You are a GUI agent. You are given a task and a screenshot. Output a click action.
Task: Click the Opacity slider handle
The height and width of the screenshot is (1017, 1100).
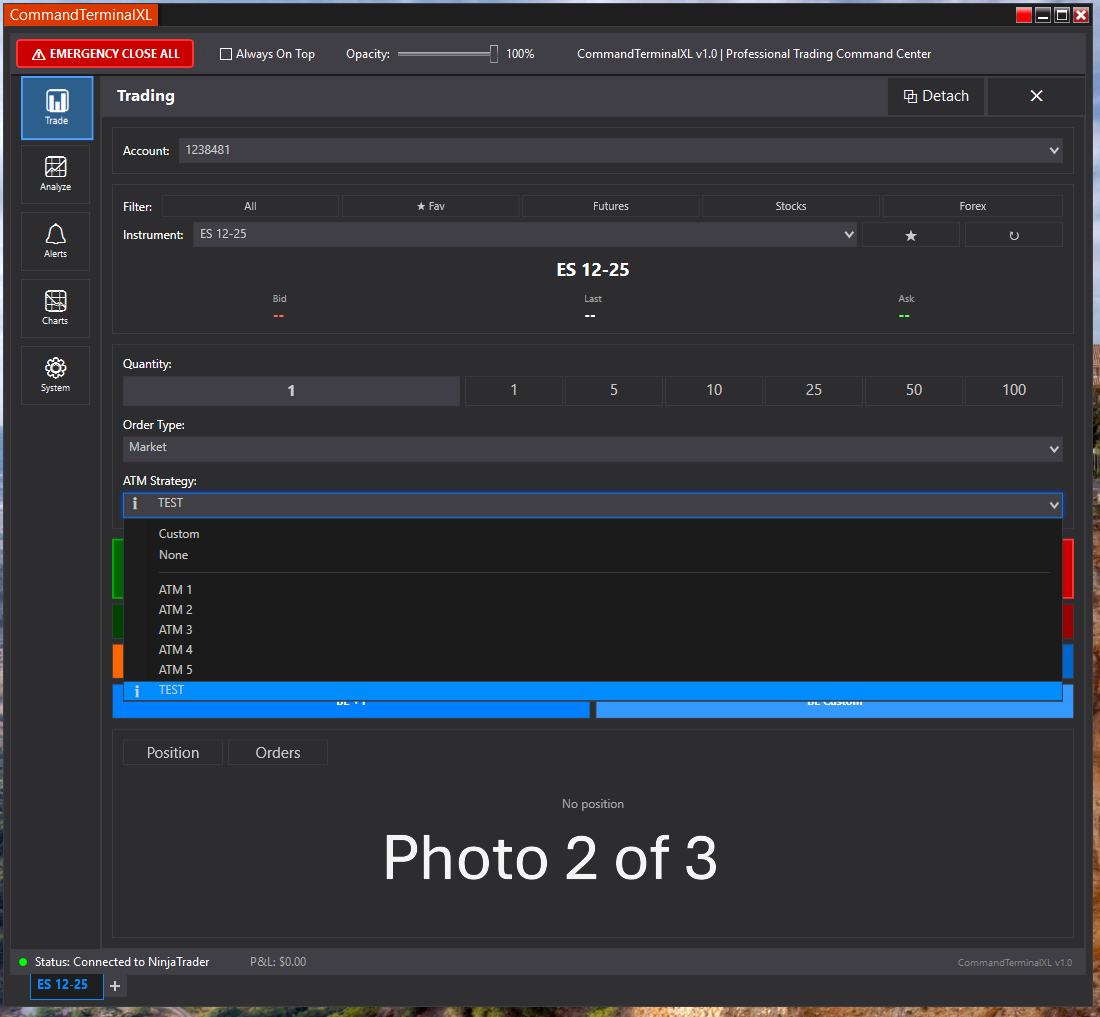point(494,54)
